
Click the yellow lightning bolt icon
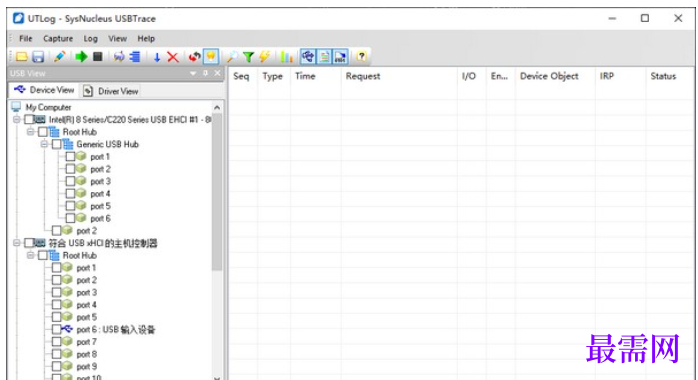[264, 57]
